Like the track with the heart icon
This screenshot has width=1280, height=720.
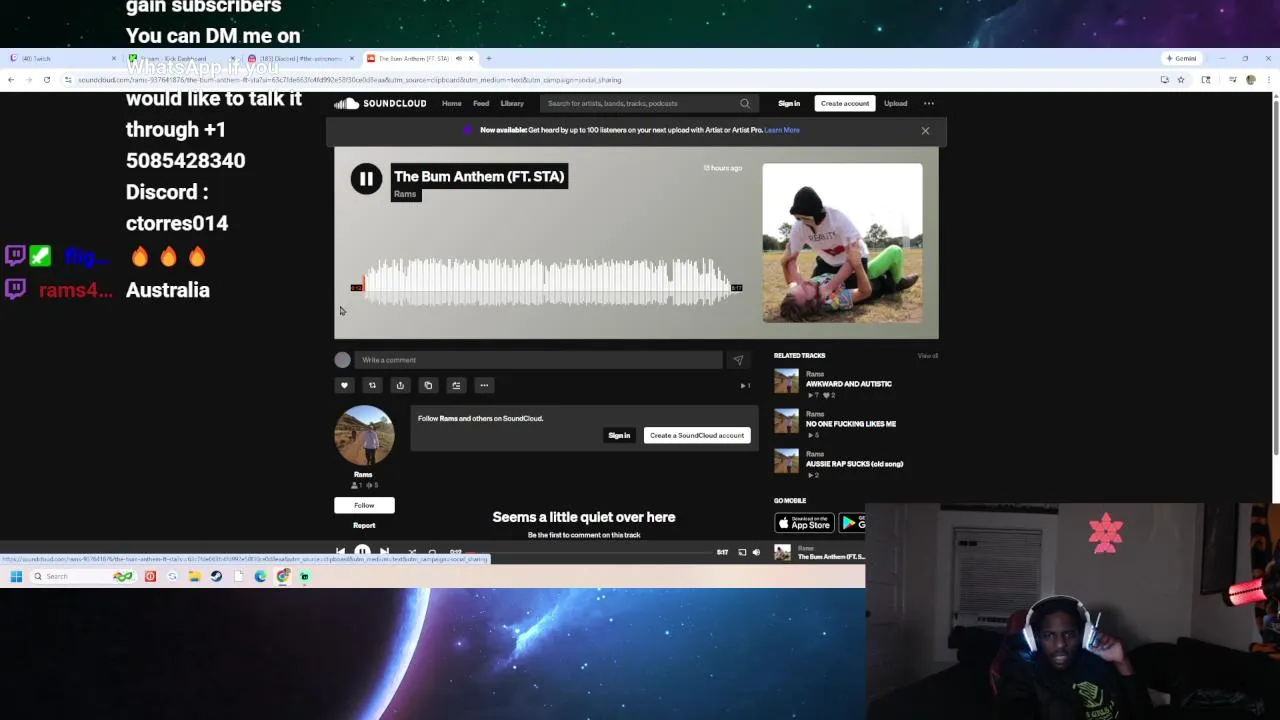coord(344,385)
